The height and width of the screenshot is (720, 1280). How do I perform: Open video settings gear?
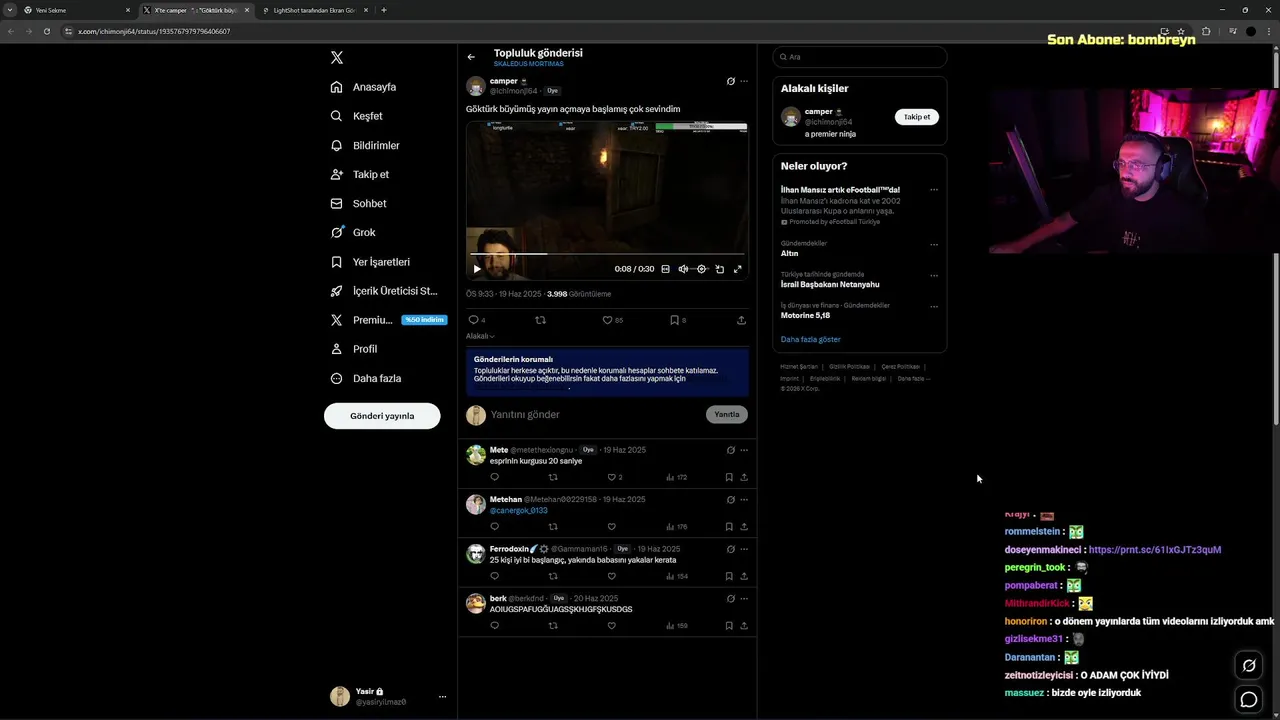(701, 269)
